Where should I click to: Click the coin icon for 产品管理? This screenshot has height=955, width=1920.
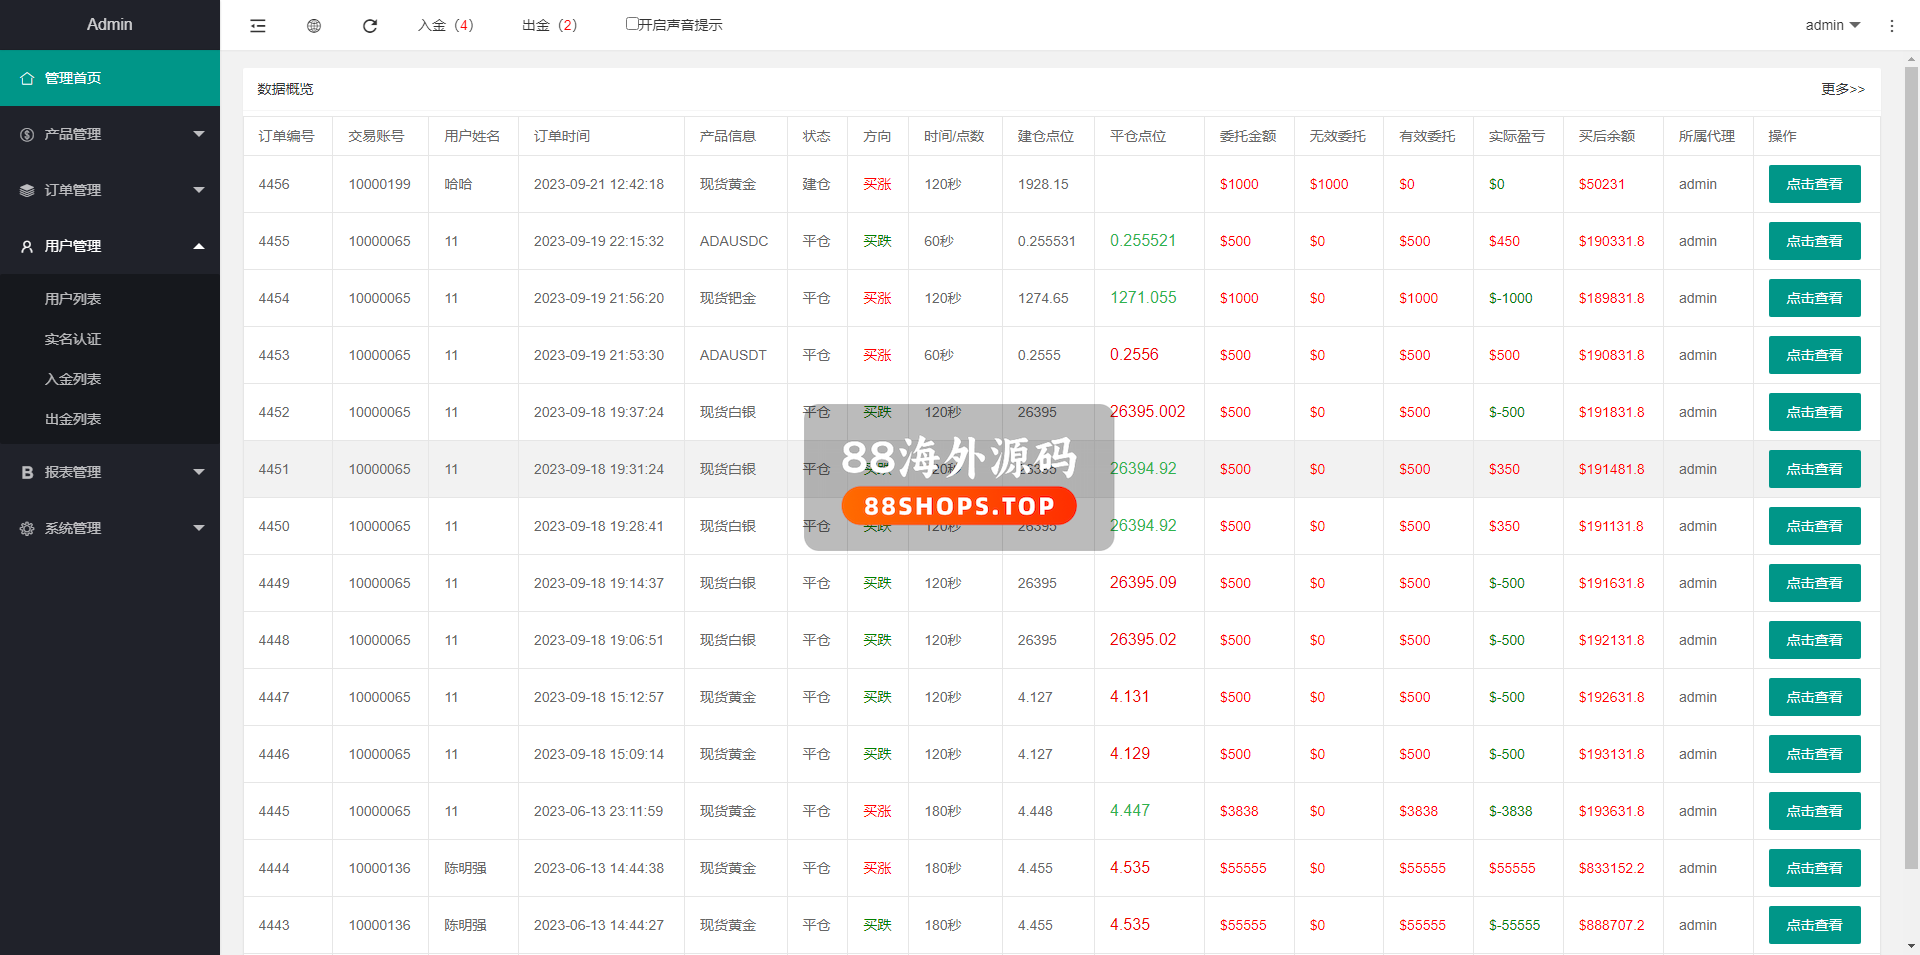27,134
